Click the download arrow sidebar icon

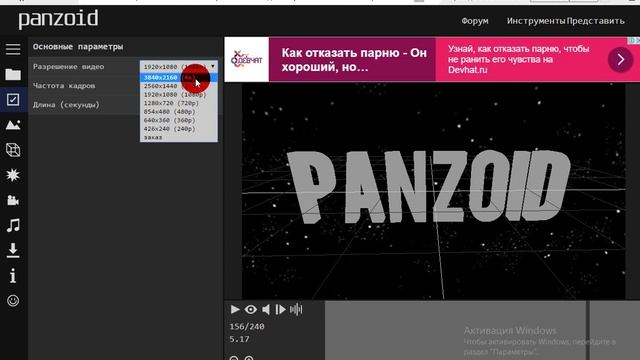click(13, 250)
